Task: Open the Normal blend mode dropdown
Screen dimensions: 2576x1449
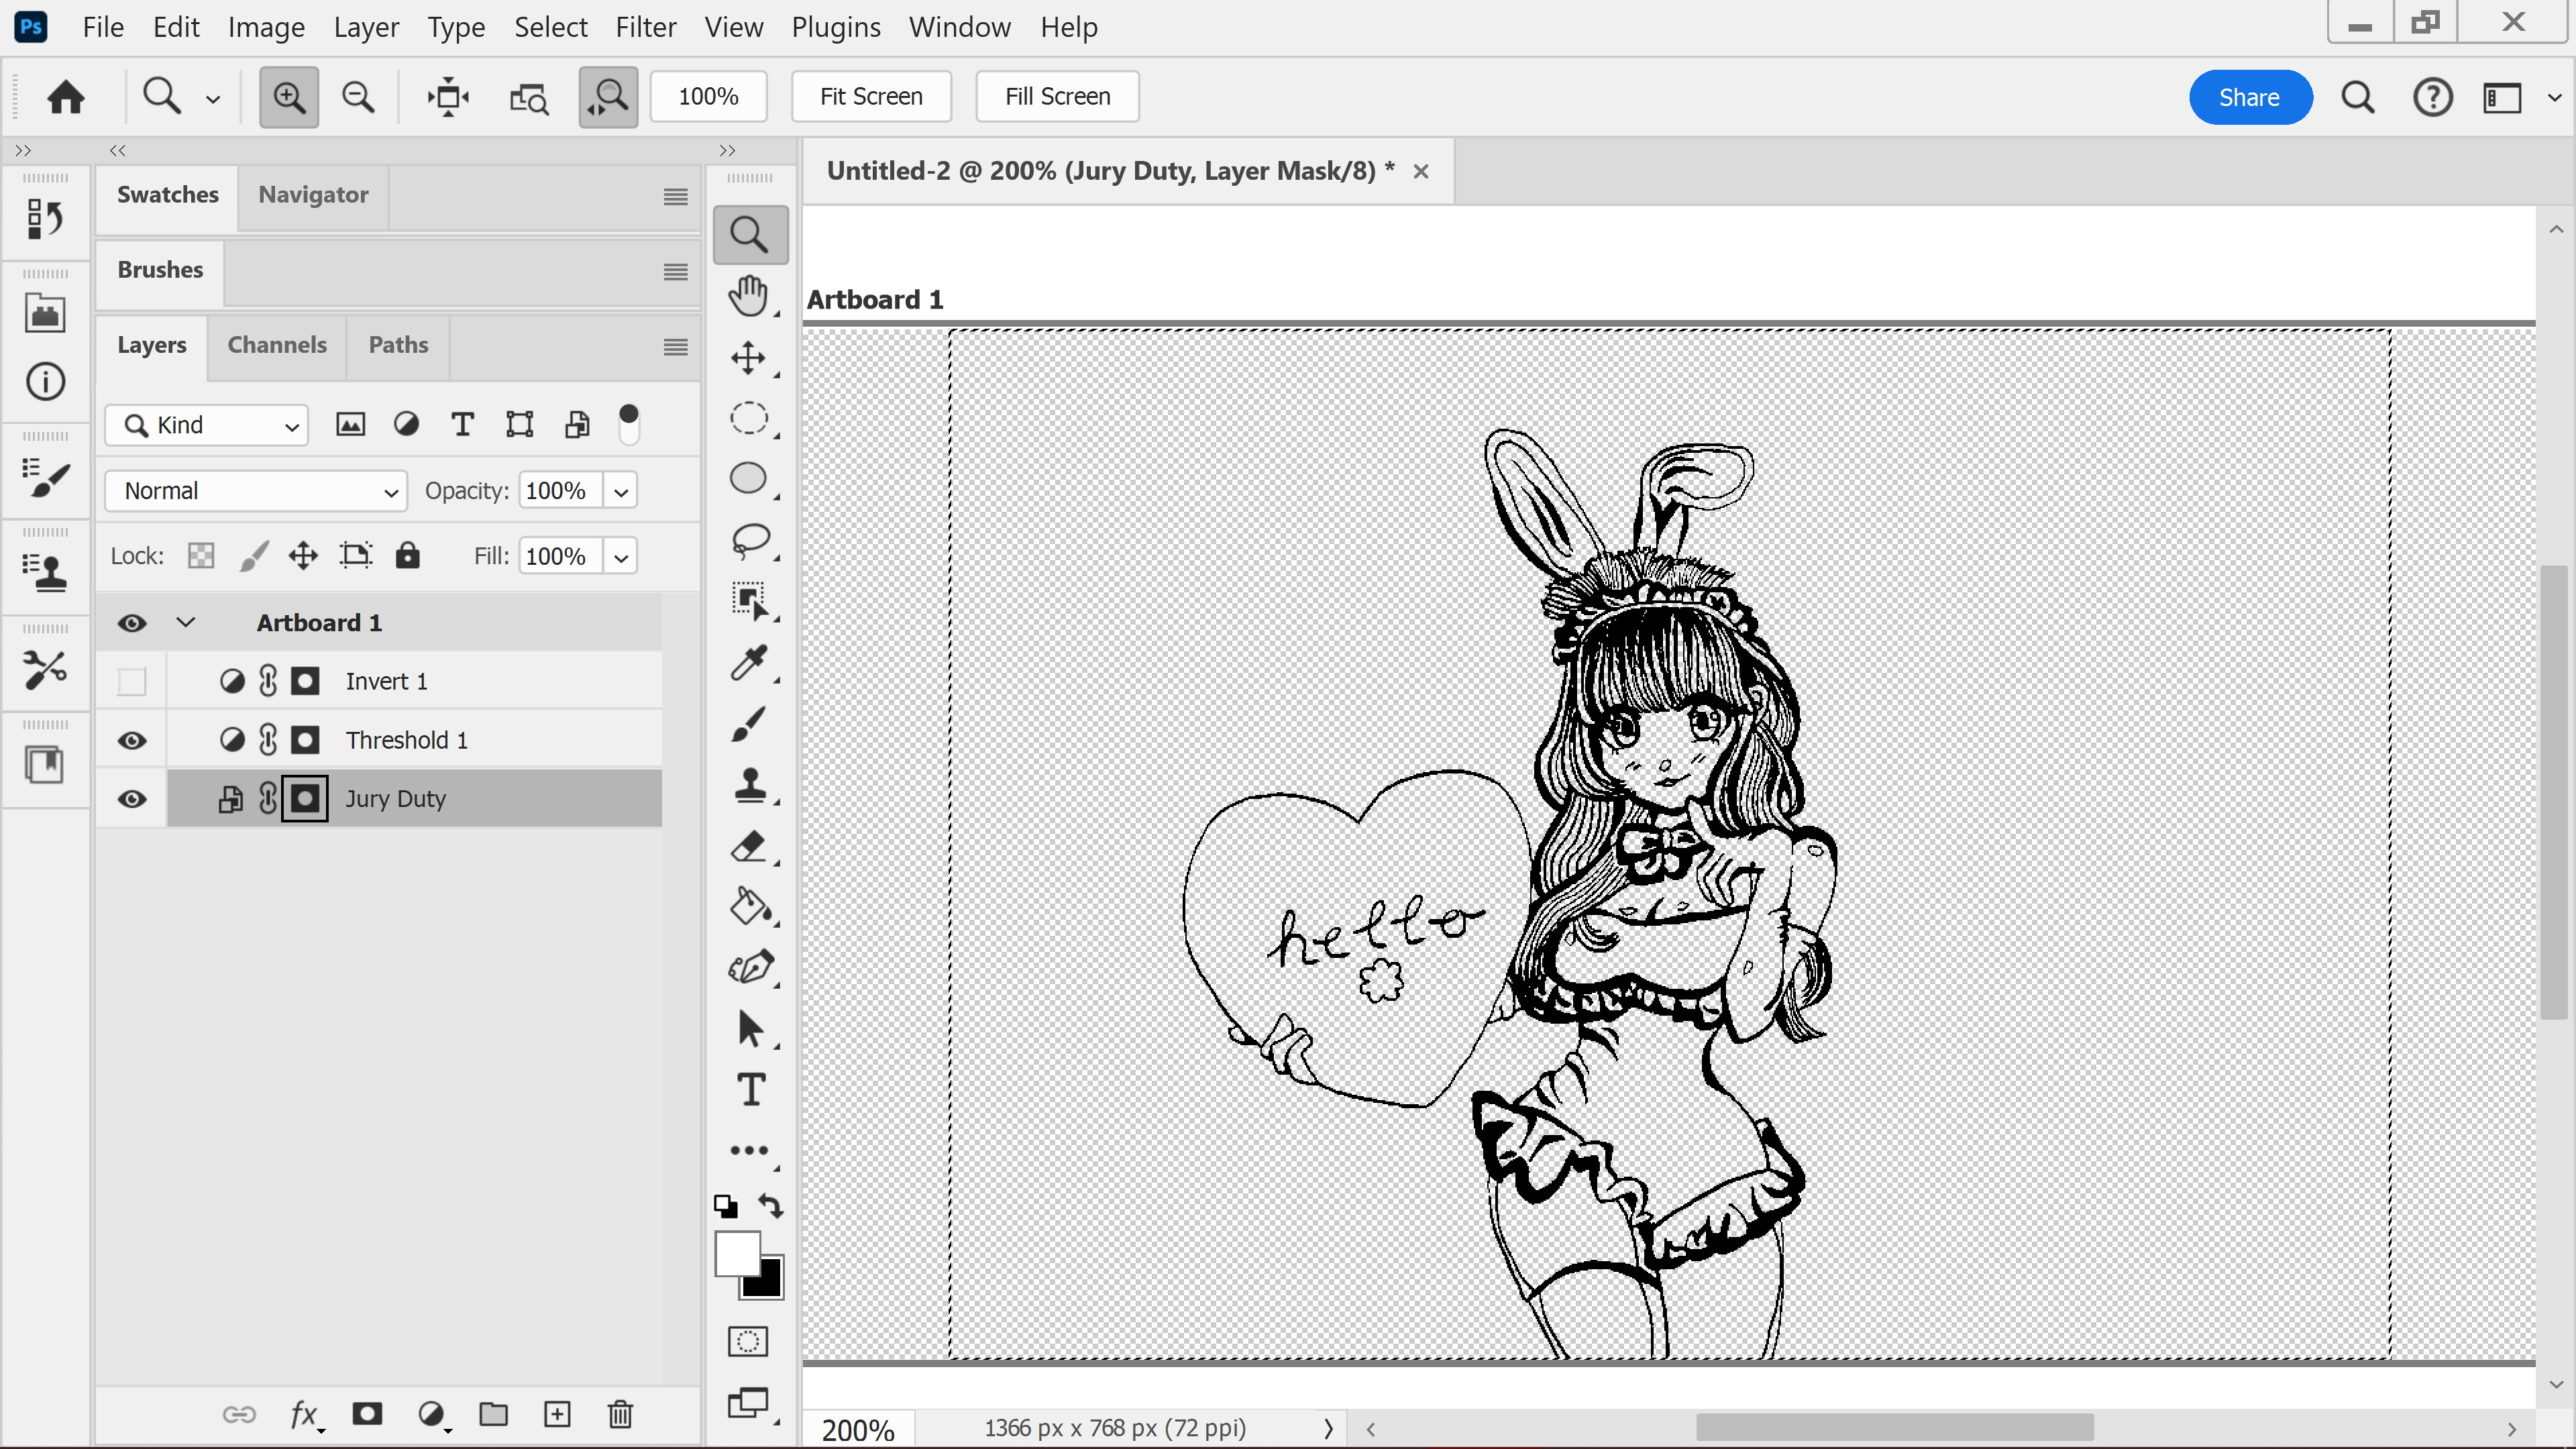Action: tap(256, 491)
